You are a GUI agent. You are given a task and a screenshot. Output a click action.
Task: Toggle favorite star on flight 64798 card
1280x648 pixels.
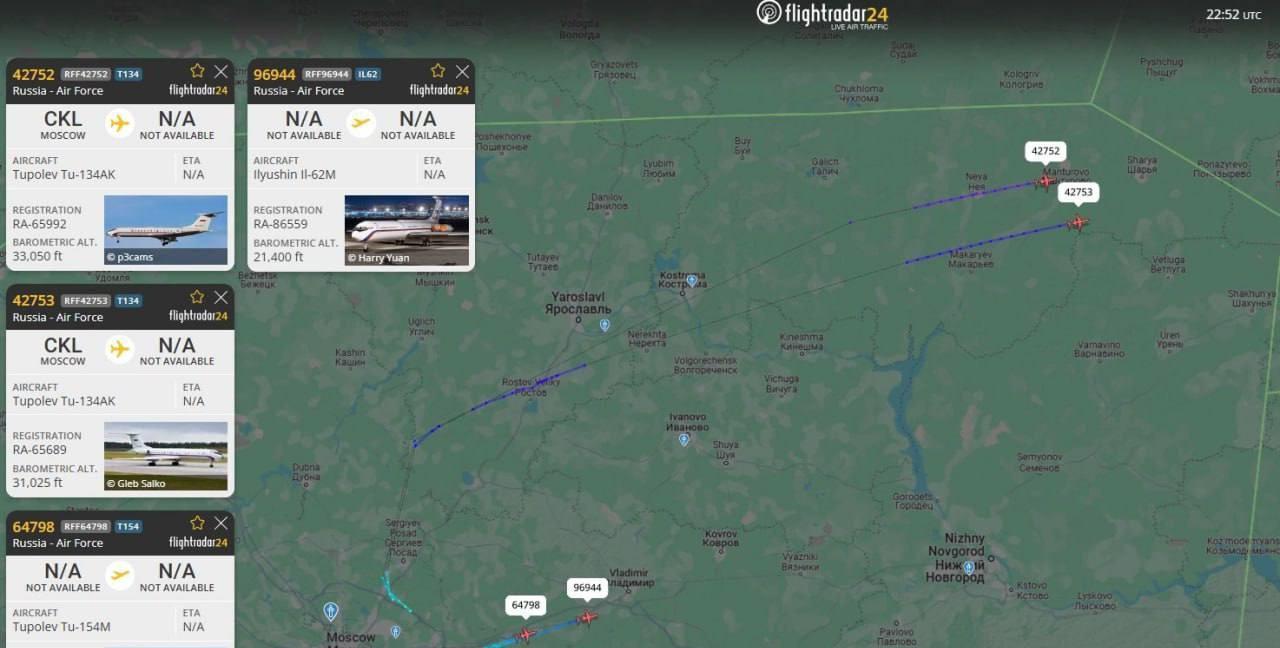pyautogui.click(x=197, y=523)
